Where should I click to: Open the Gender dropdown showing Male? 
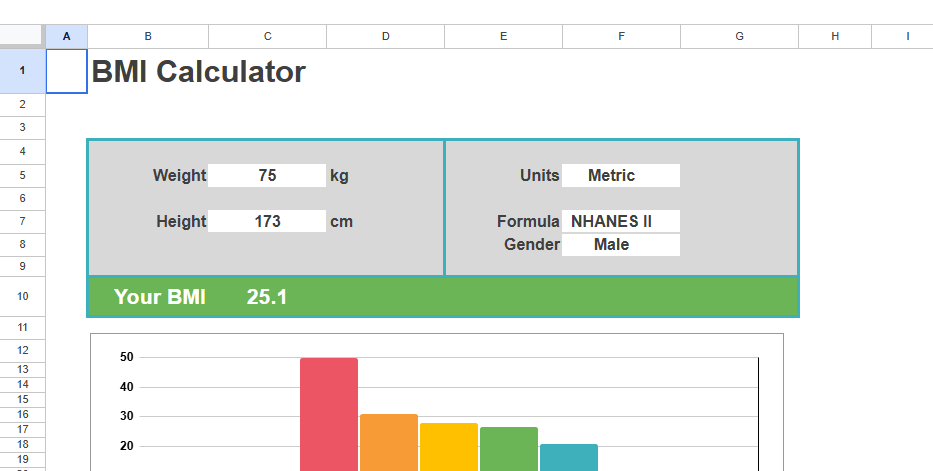(x=620, y=244)
